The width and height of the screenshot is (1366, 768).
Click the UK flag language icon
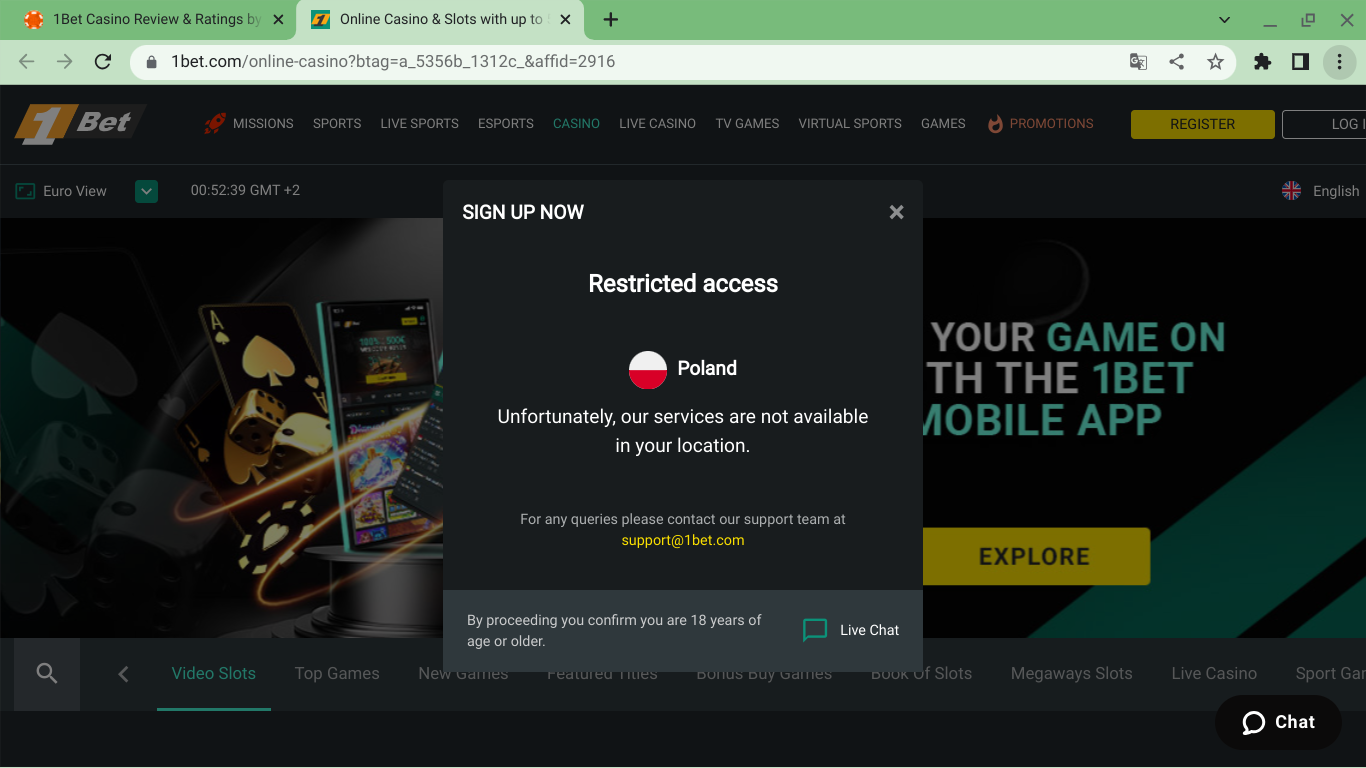(1291, 191)
